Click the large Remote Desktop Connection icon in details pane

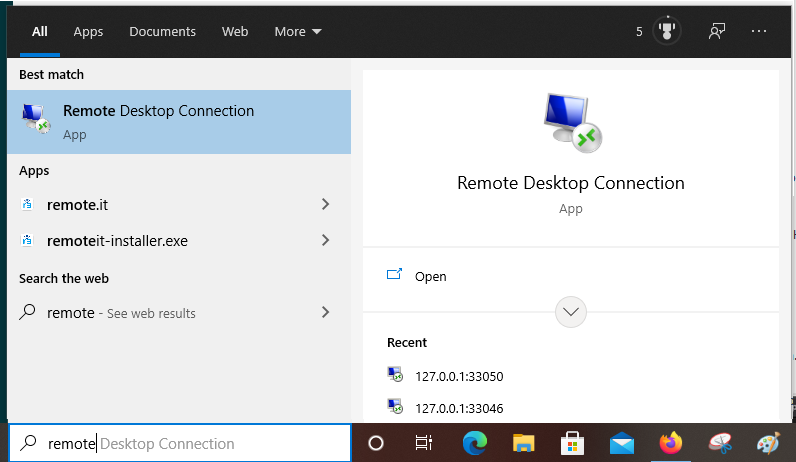pos(572,123)
